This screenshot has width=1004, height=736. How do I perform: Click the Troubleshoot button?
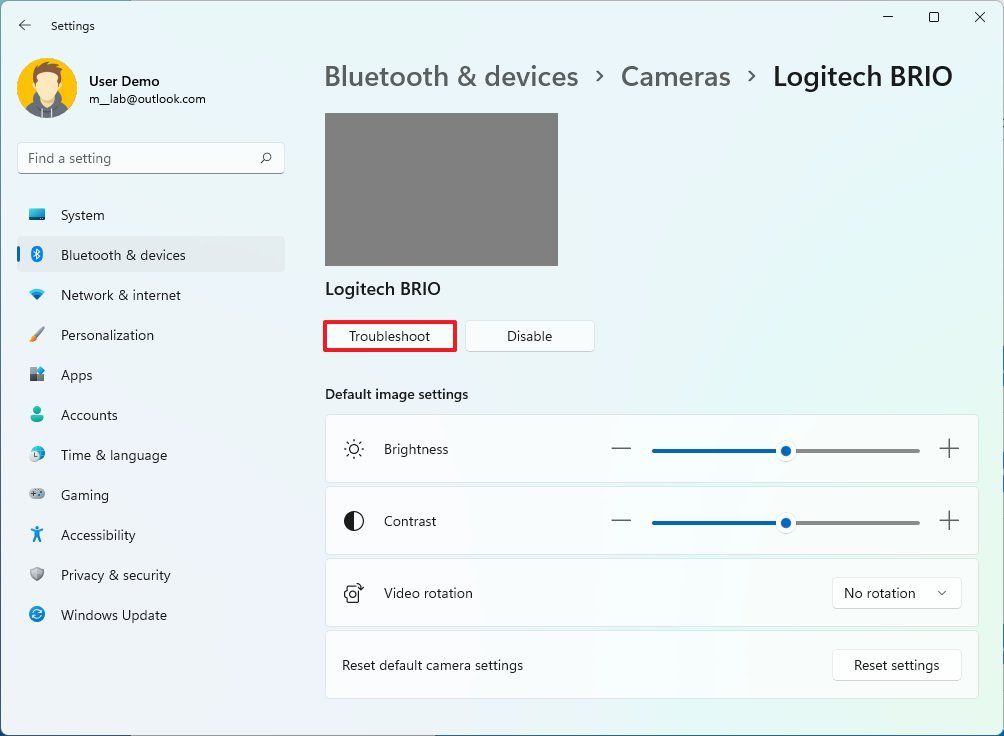coord(389,336)
